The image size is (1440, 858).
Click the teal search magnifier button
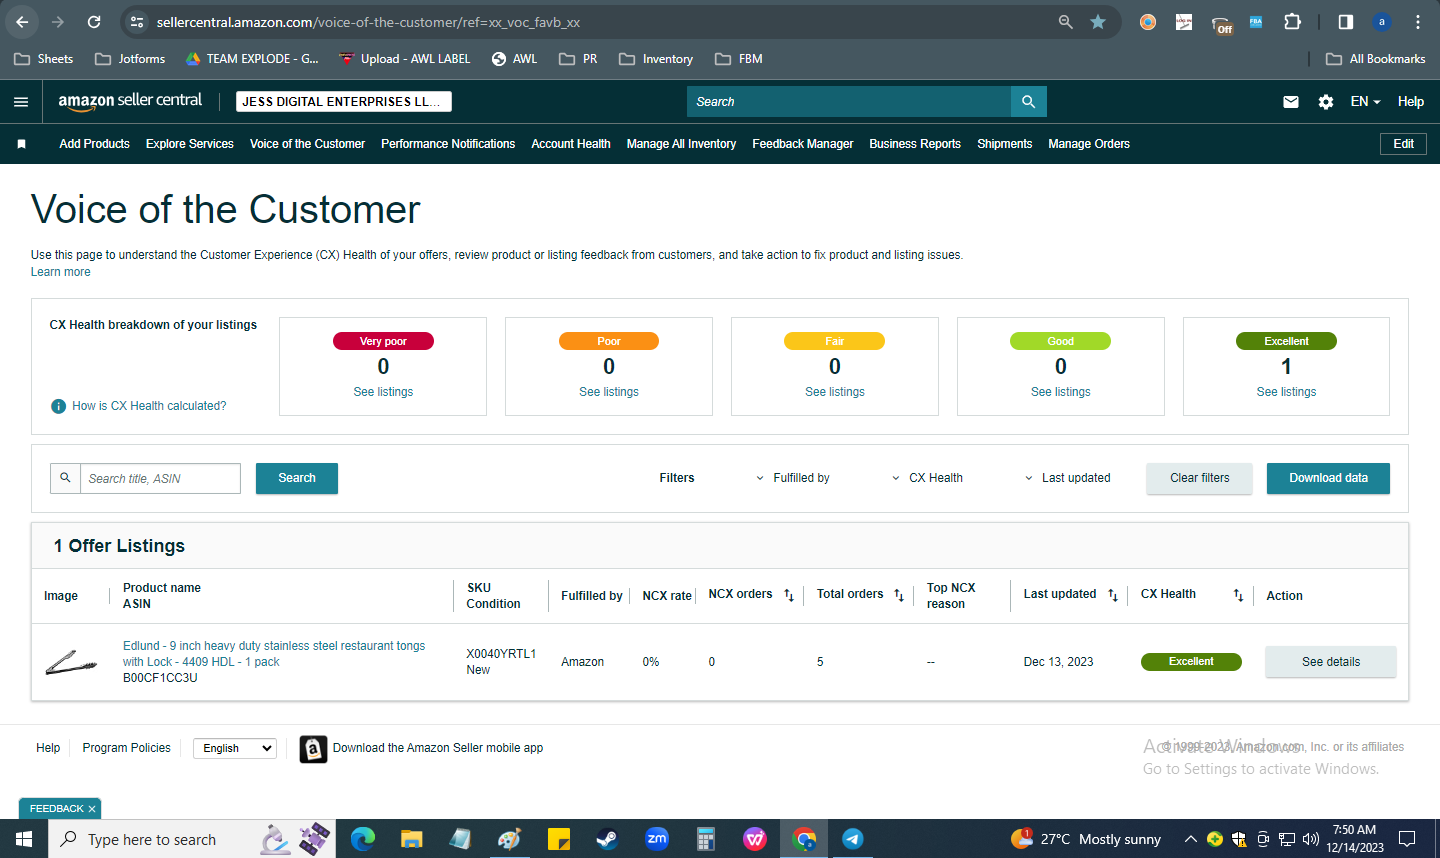(x=1028, y=102)
